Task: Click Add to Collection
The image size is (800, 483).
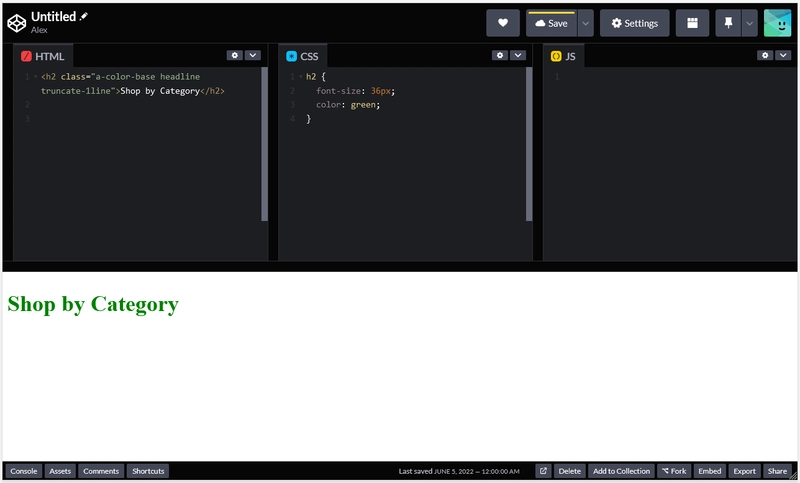Action: 621,471
